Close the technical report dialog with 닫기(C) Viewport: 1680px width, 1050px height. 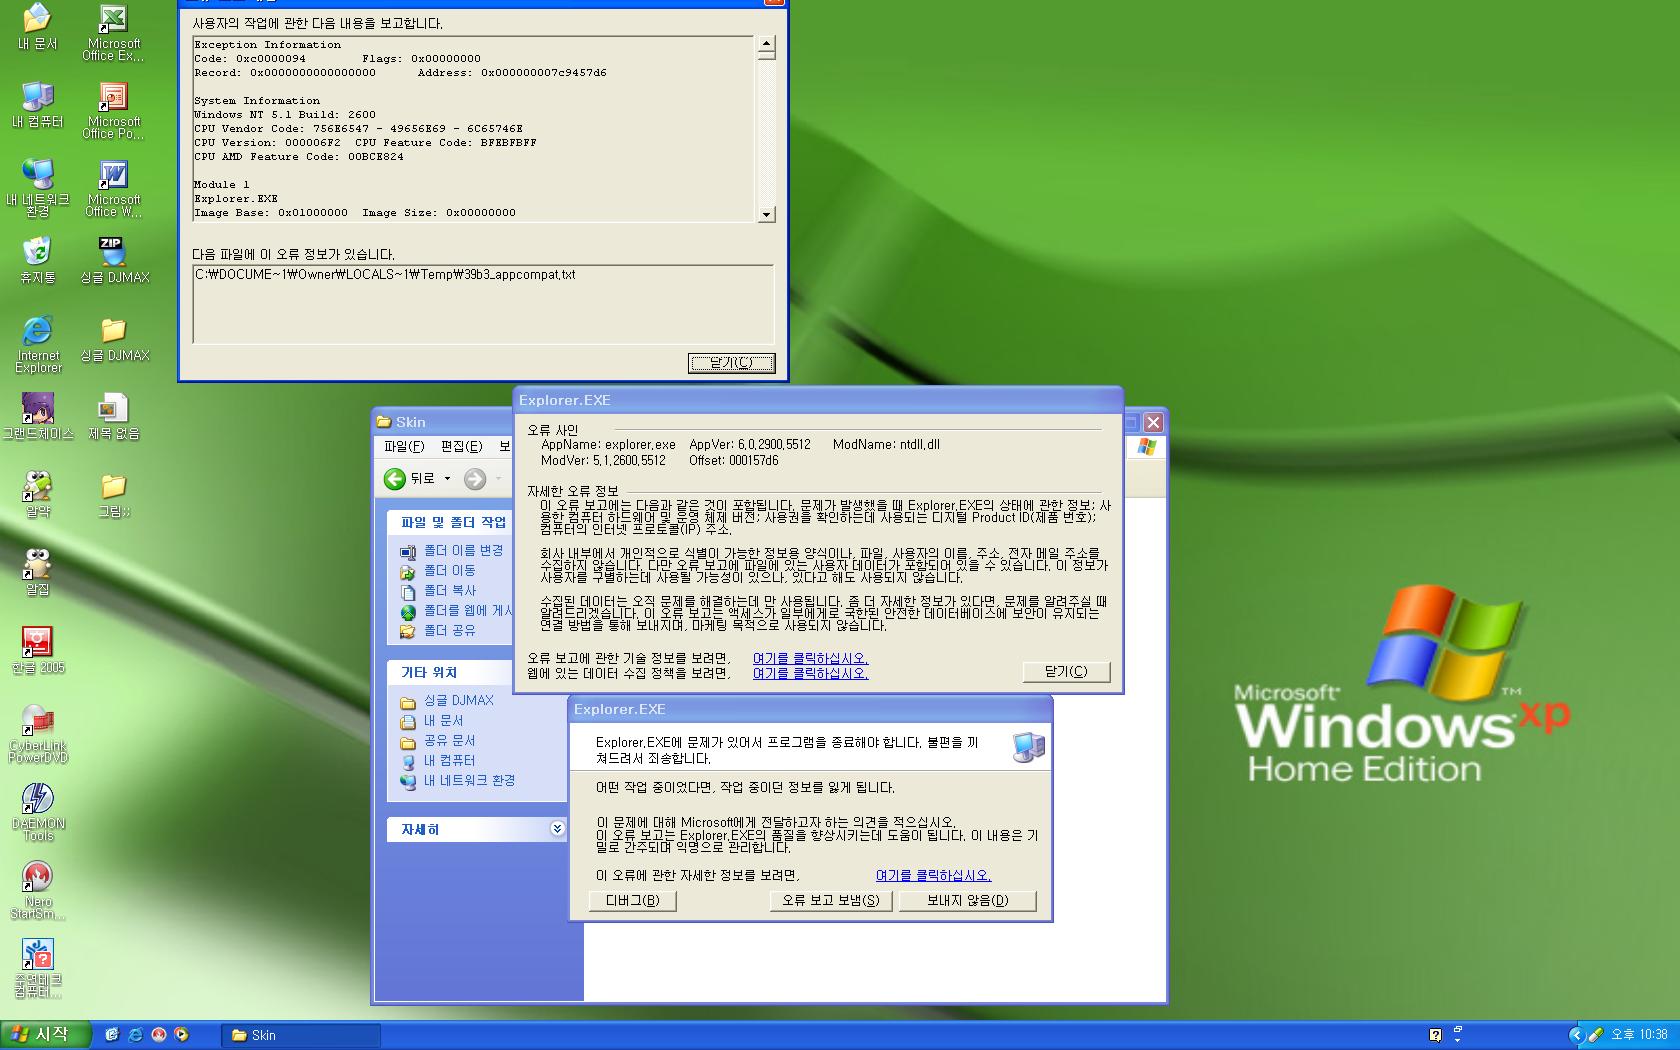coord(732,363)
